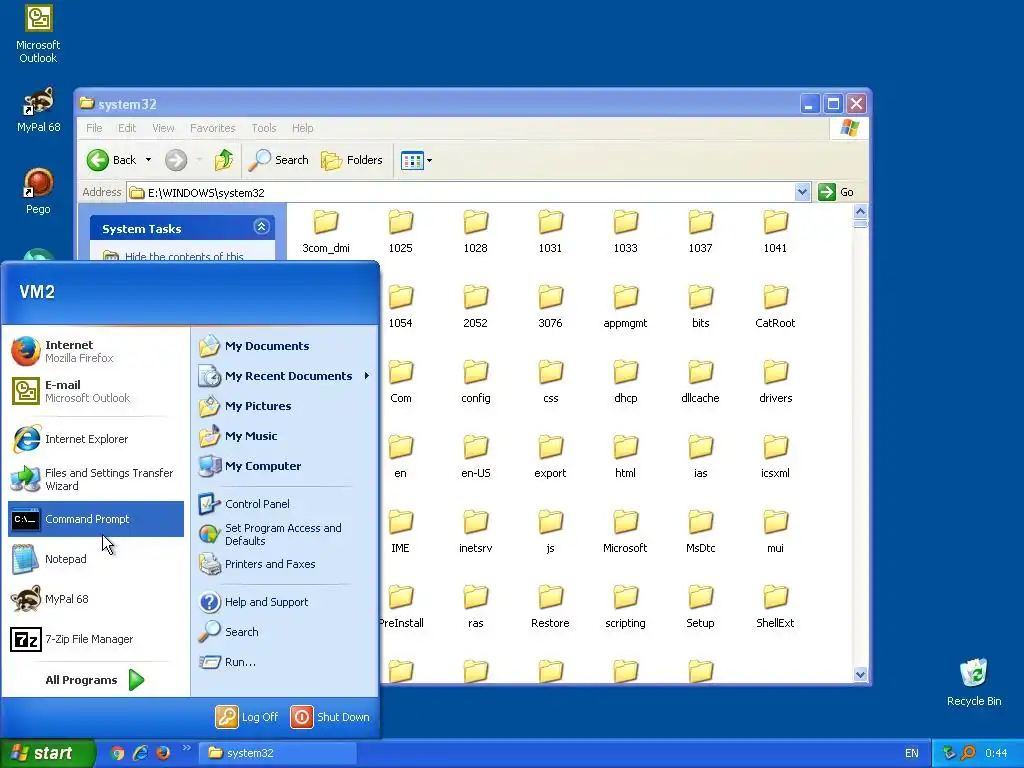Open the Tools menu

(x=264, y=128)
